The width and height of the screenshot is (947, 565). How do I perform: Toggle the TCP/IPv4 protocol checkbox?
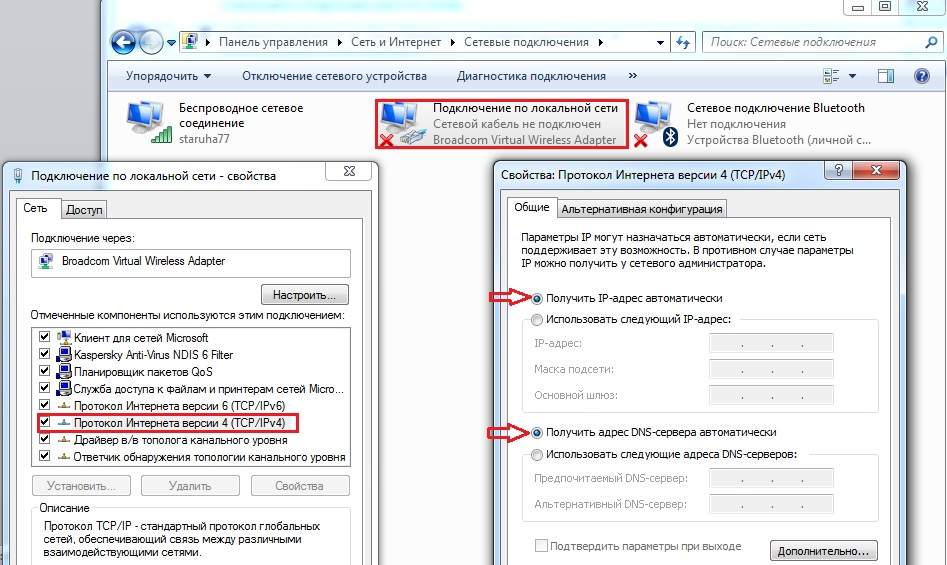click(44, 422)
